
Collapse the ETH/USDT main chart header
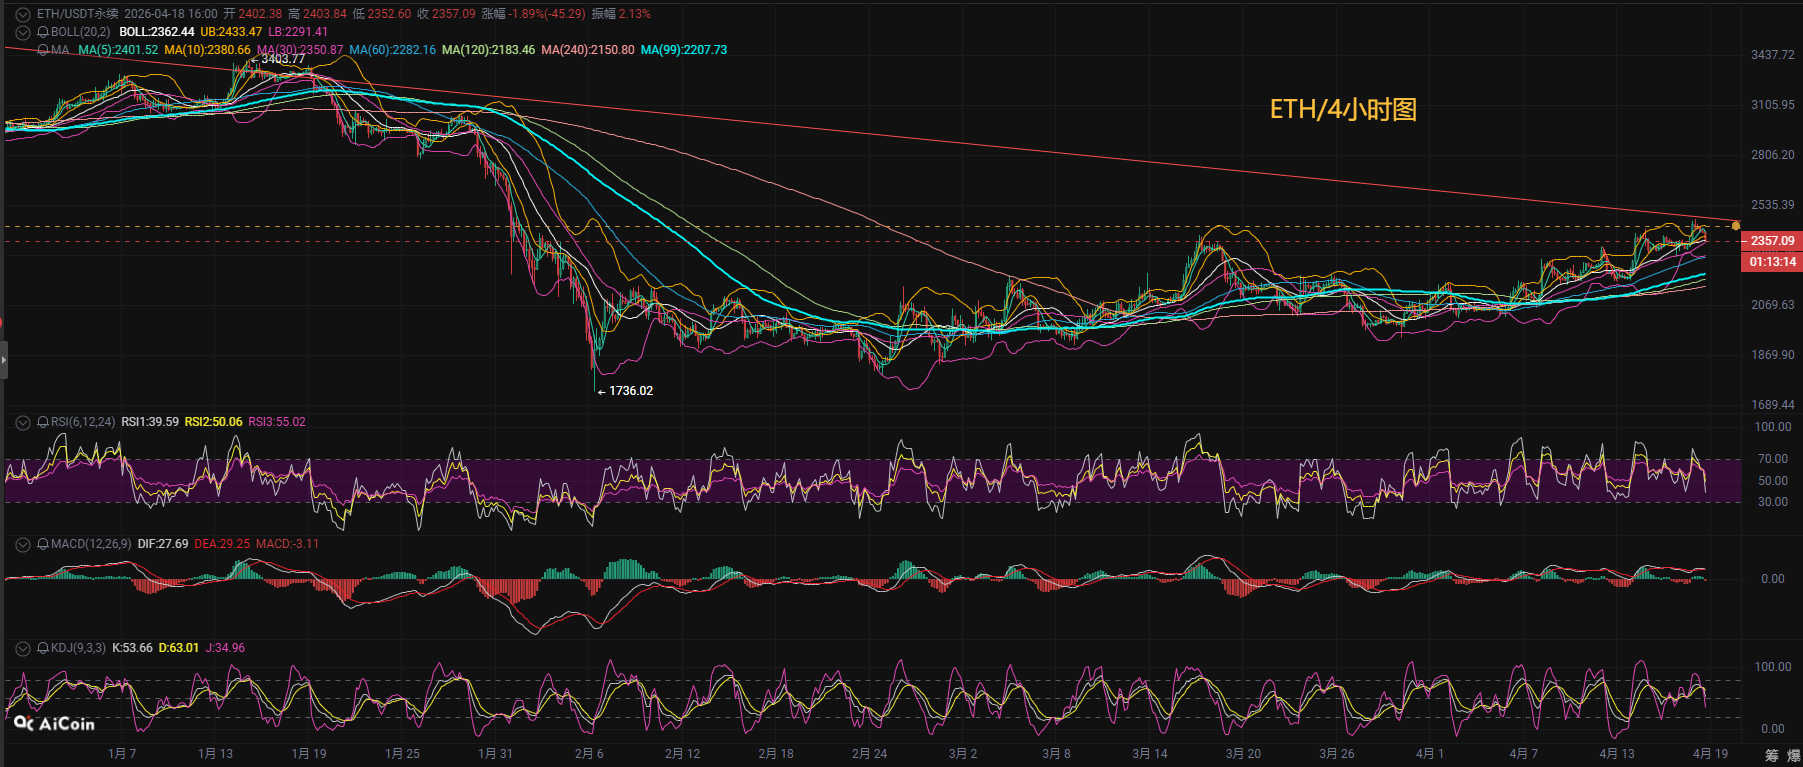click(x=22, y=14)
